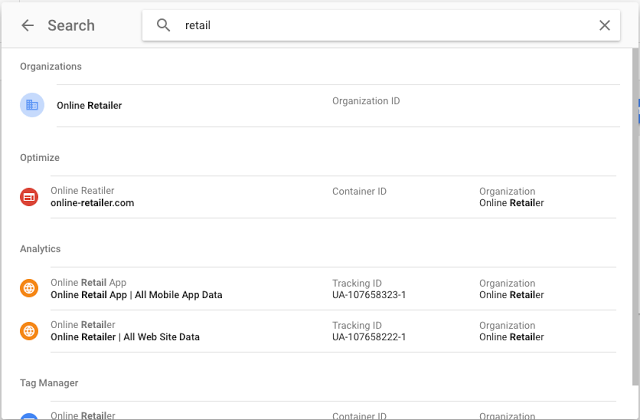Click the Online Reatiler account name in Optimize
This screenshot has height=420, width=640.
tap(82, 191)
